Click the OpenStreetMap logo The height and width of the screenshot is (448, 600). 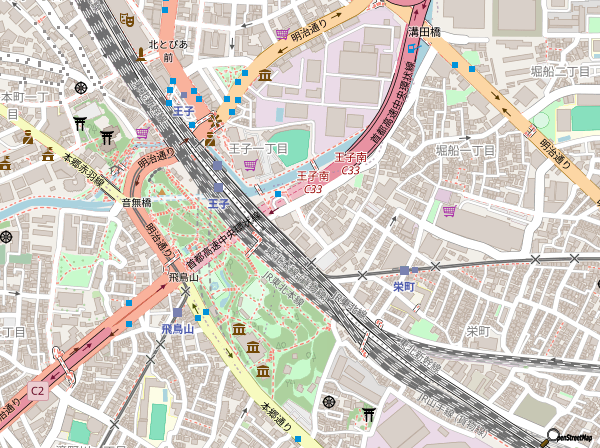click(568, 437)
